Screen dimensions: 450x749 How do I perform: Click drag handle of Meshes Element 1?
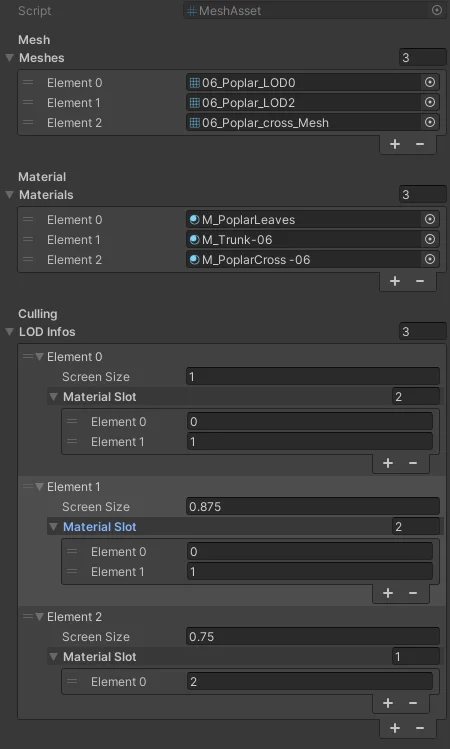(x=28, y=102)
